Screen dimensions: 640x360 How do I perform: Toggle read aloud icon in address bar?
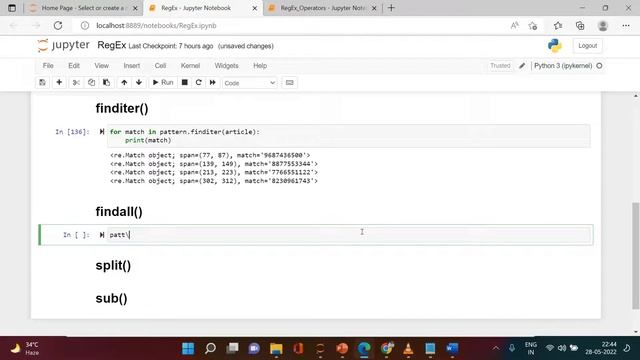(515, 25)
